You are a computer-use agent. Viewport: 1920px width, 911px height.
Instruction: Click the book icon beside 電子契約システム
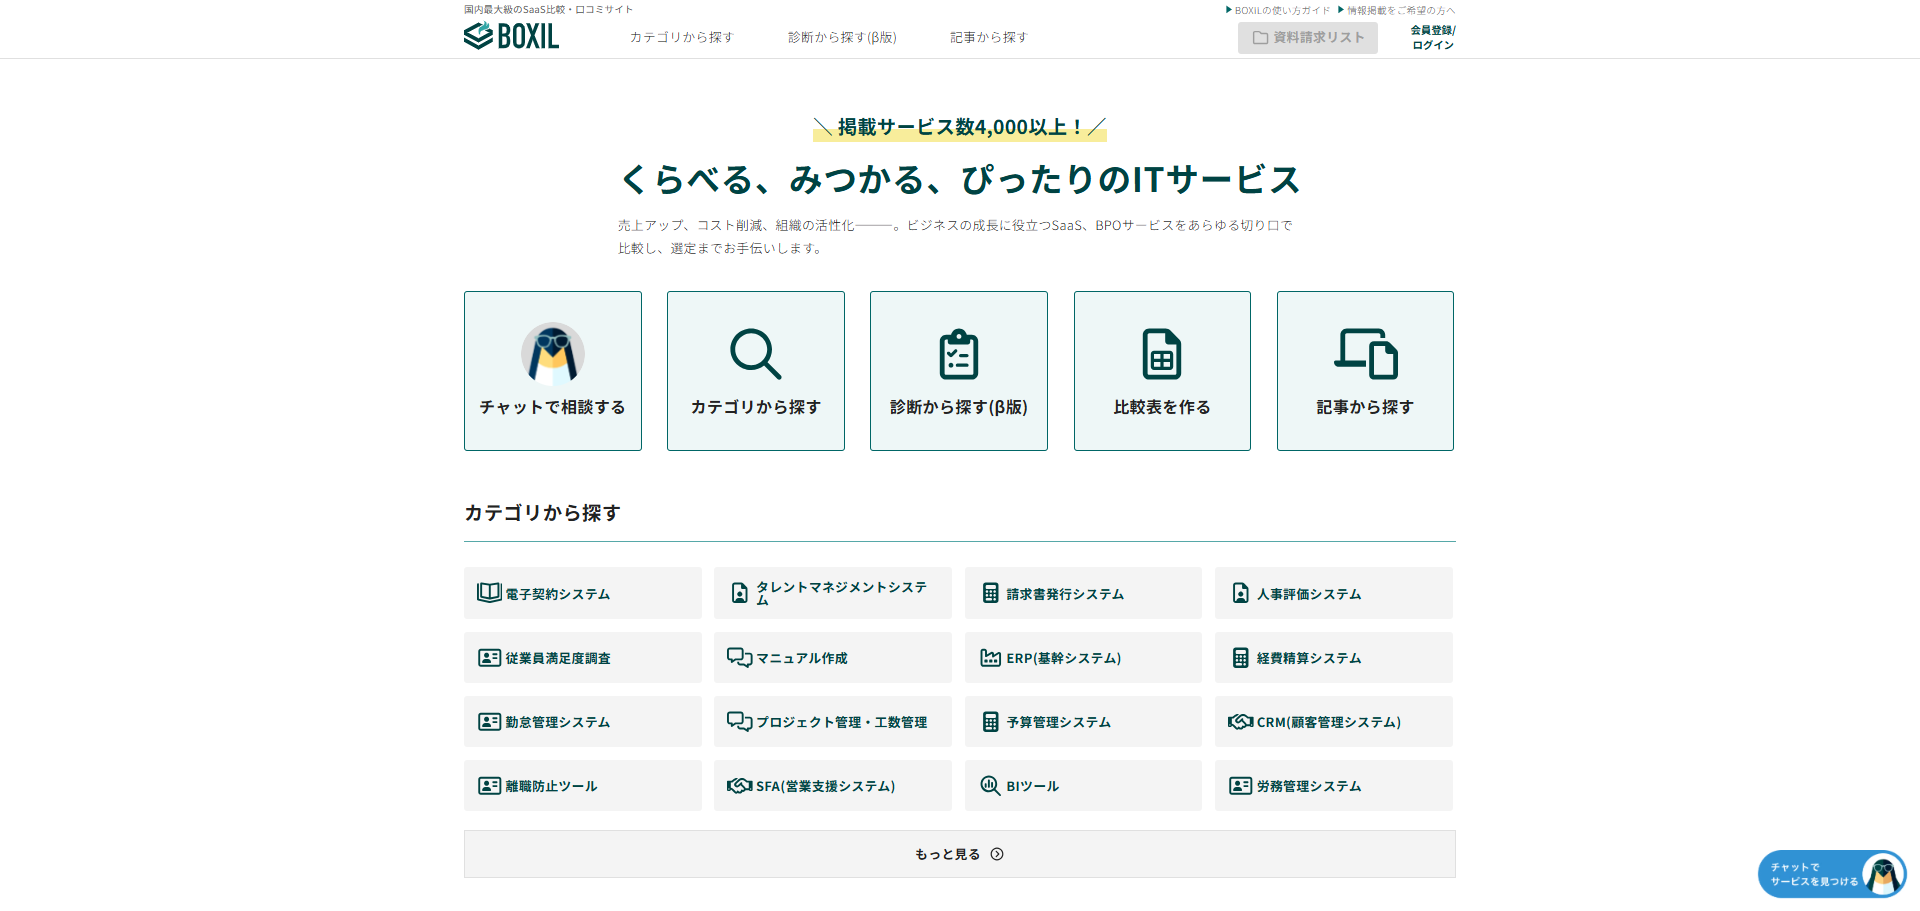click(x=487, y=592)
